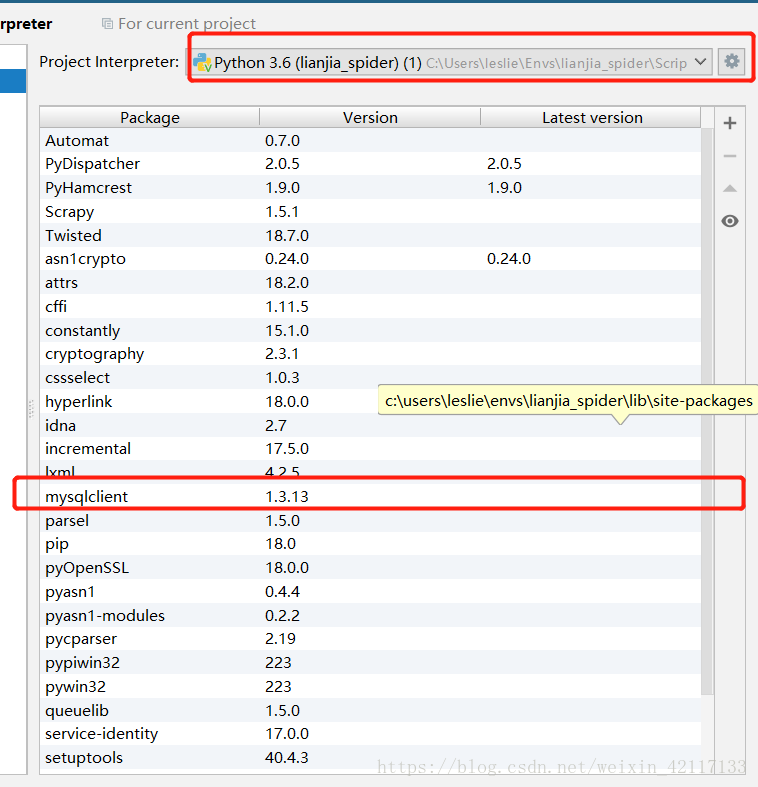The image size is (758, 787).
Task: Select the asn1crypto package row
Action: [x=370, y=259]
